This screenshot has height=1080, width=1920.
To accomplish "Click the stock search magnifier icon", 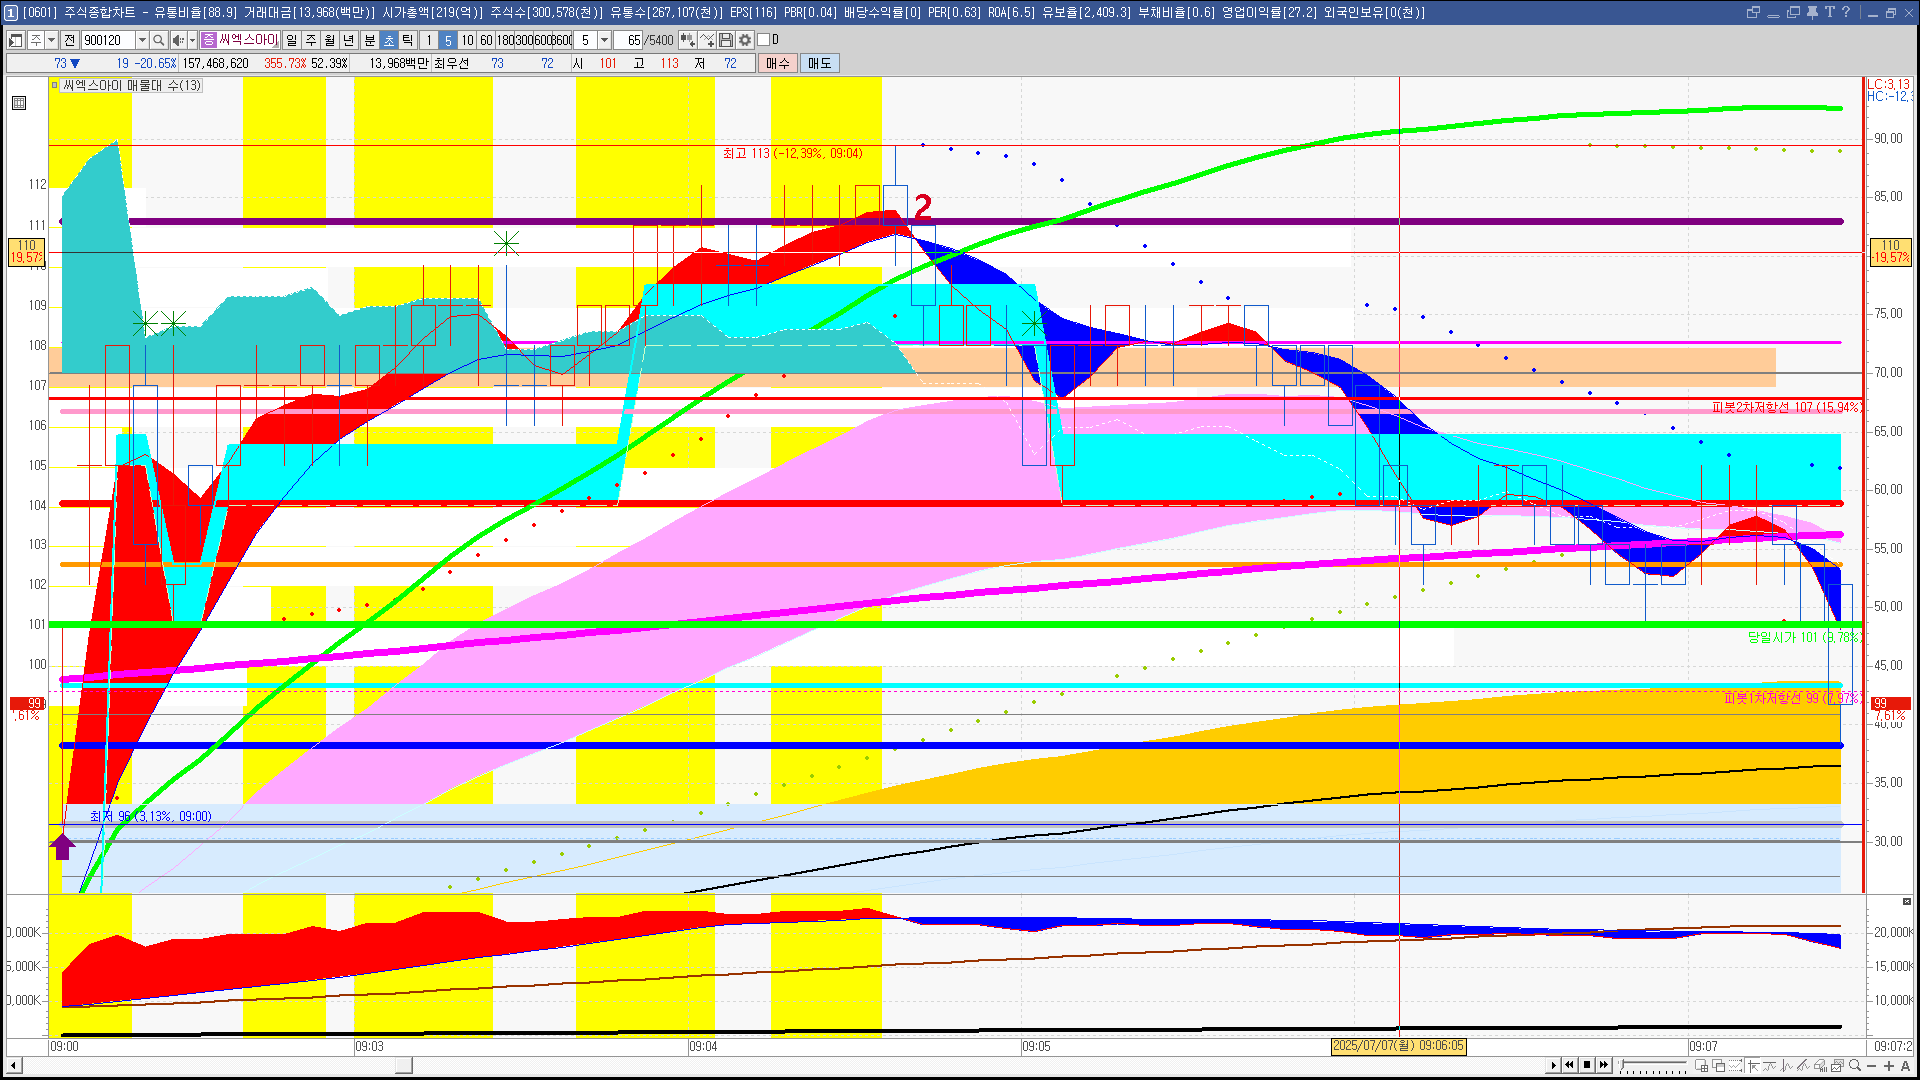I will (x=158, y=40).
